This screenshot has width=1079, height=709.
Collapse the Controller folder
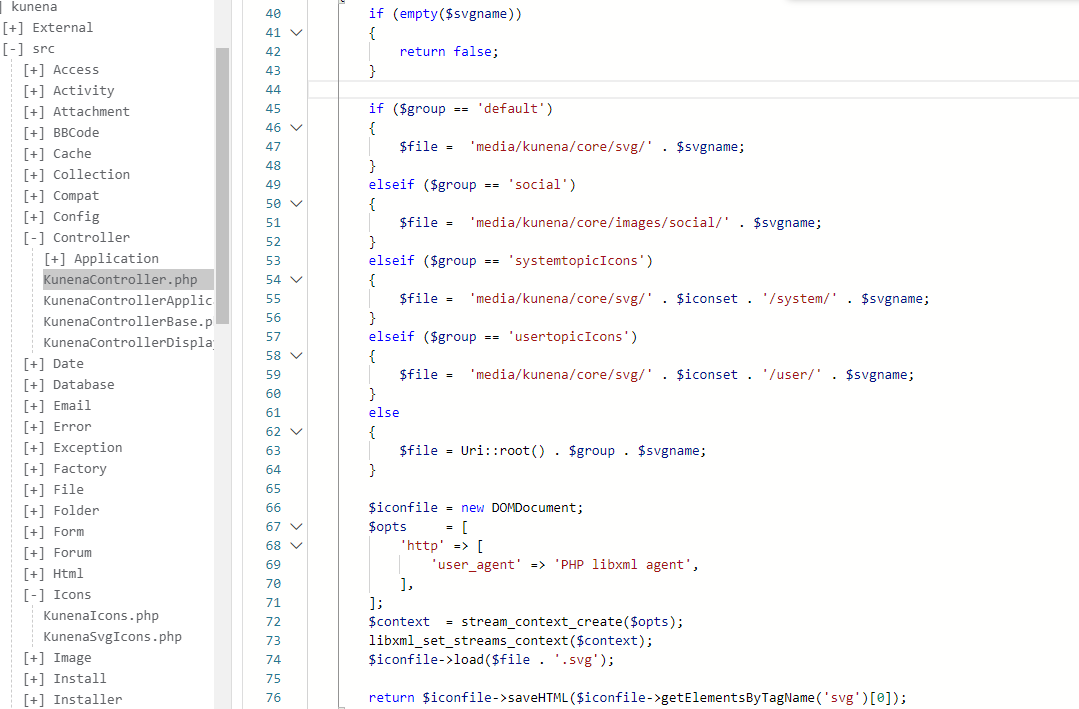[x=34, y=238]
